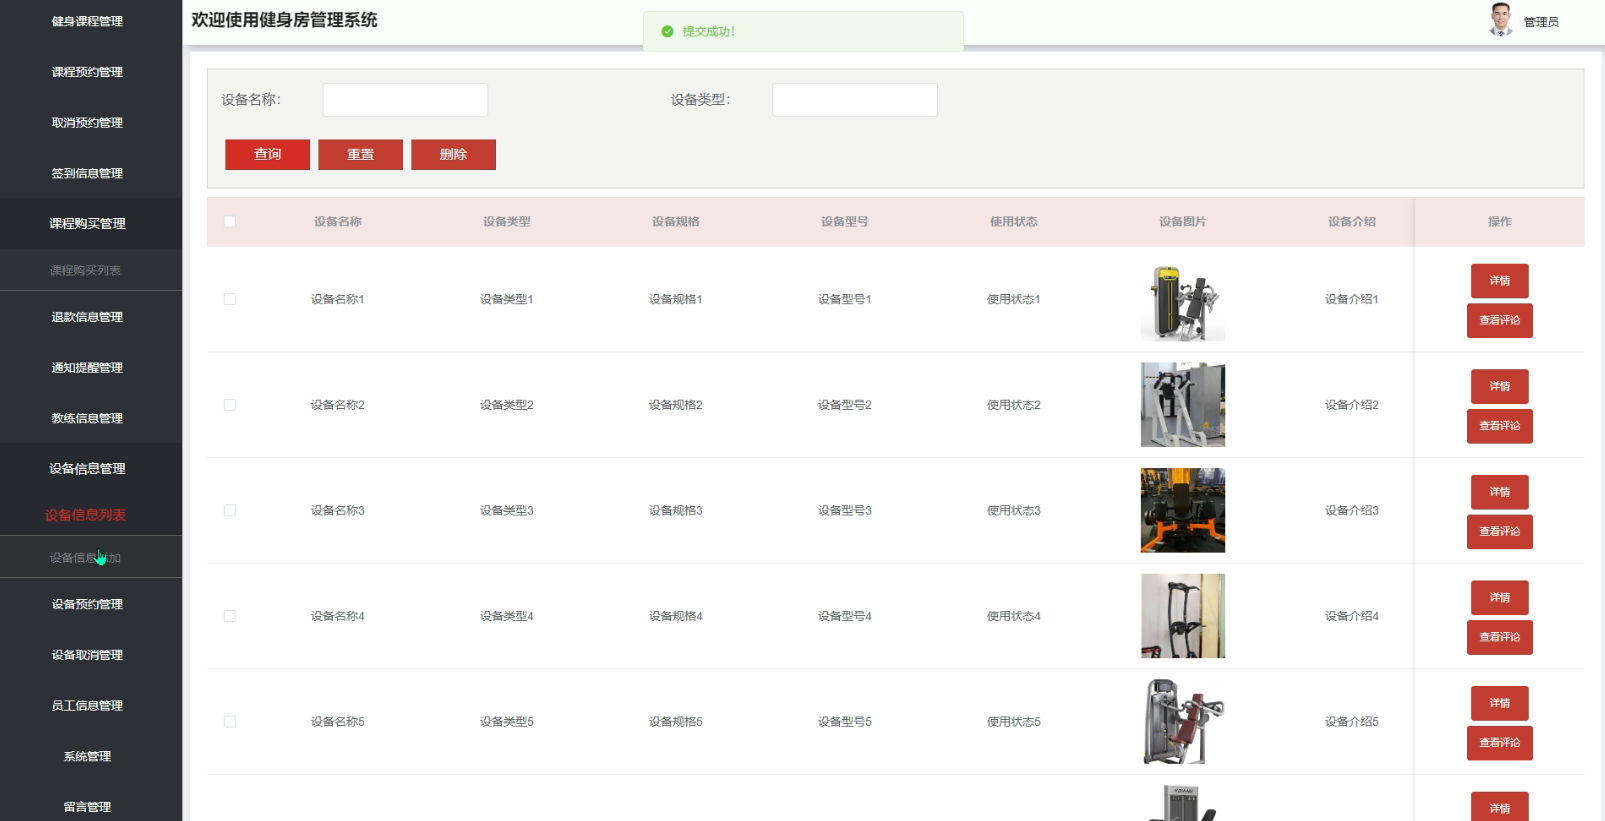
Task: Open the 课程预约管理 sidebar menu
Action: click(x=87, y=72)
